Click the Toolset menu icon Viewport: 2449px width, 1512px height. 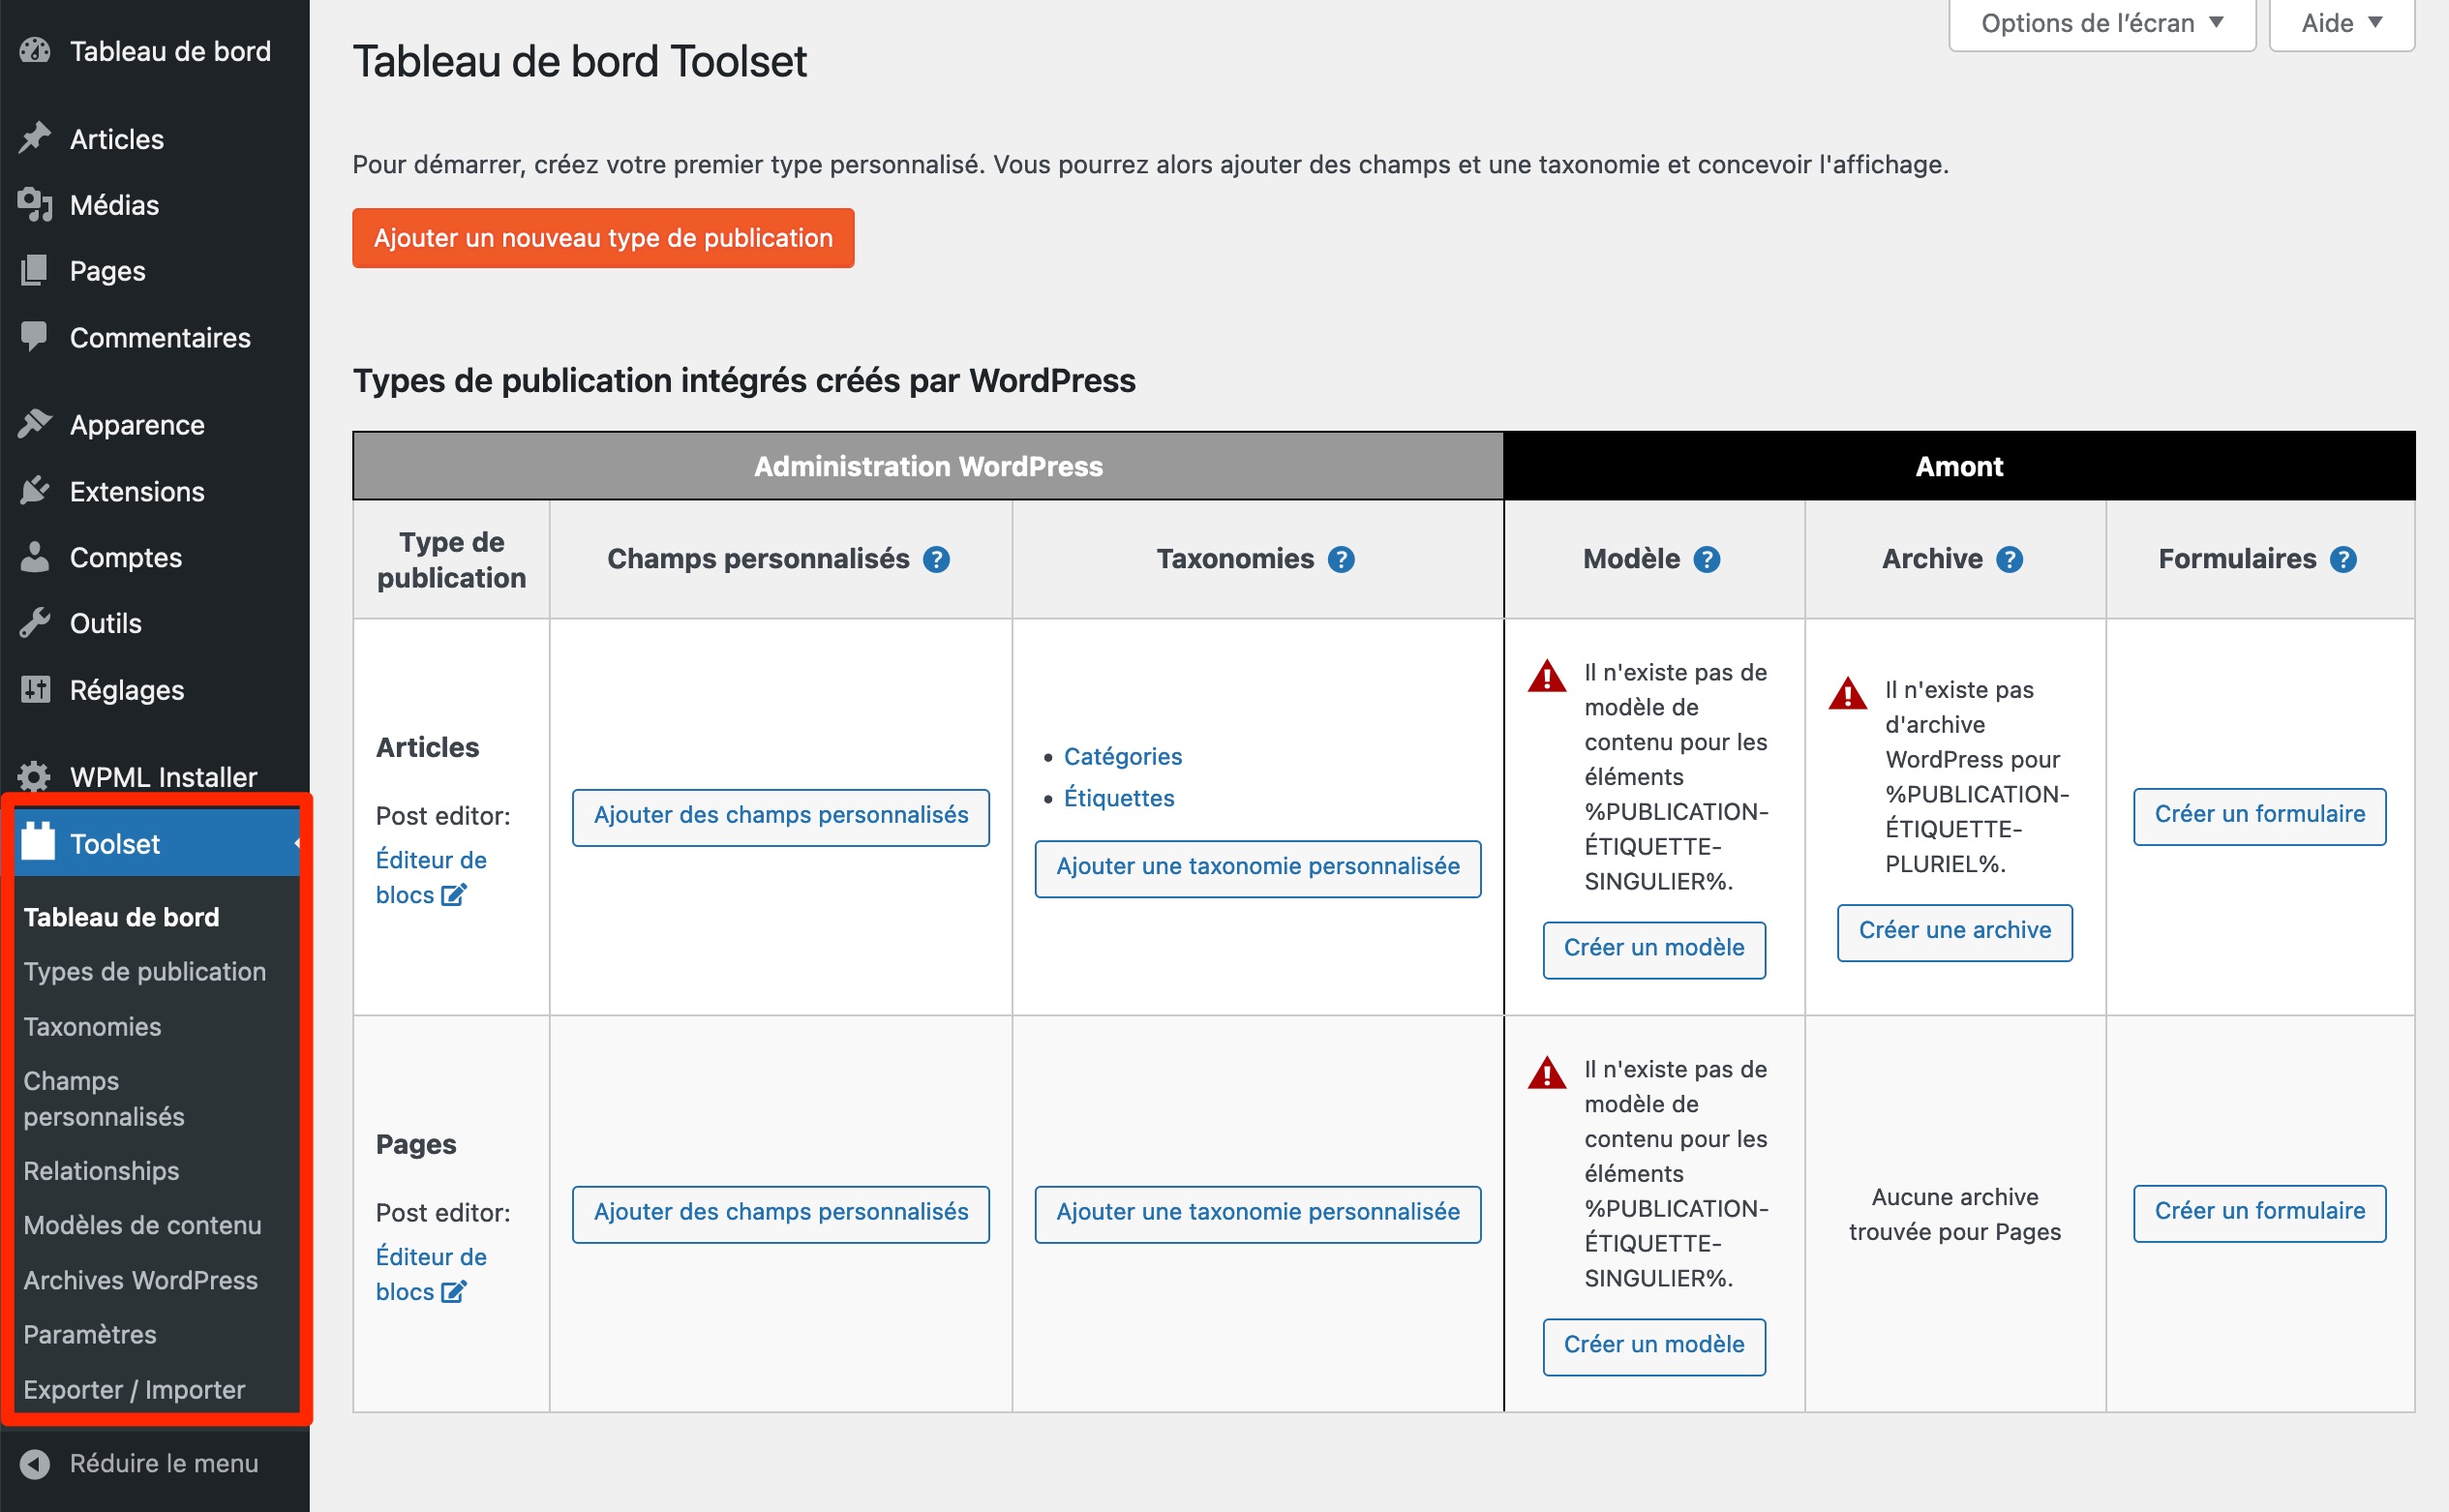click(39, 842)
